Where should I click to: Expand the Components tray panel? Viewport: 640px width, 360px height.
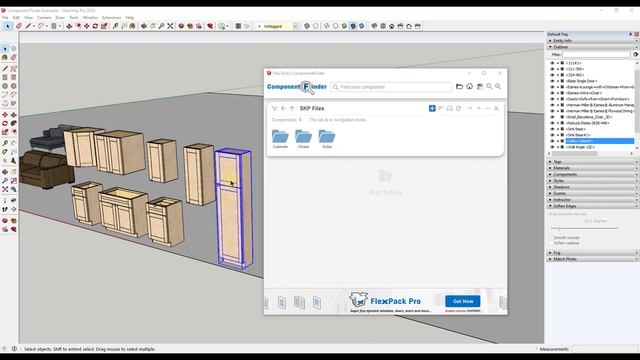click(x=593, y=174)
